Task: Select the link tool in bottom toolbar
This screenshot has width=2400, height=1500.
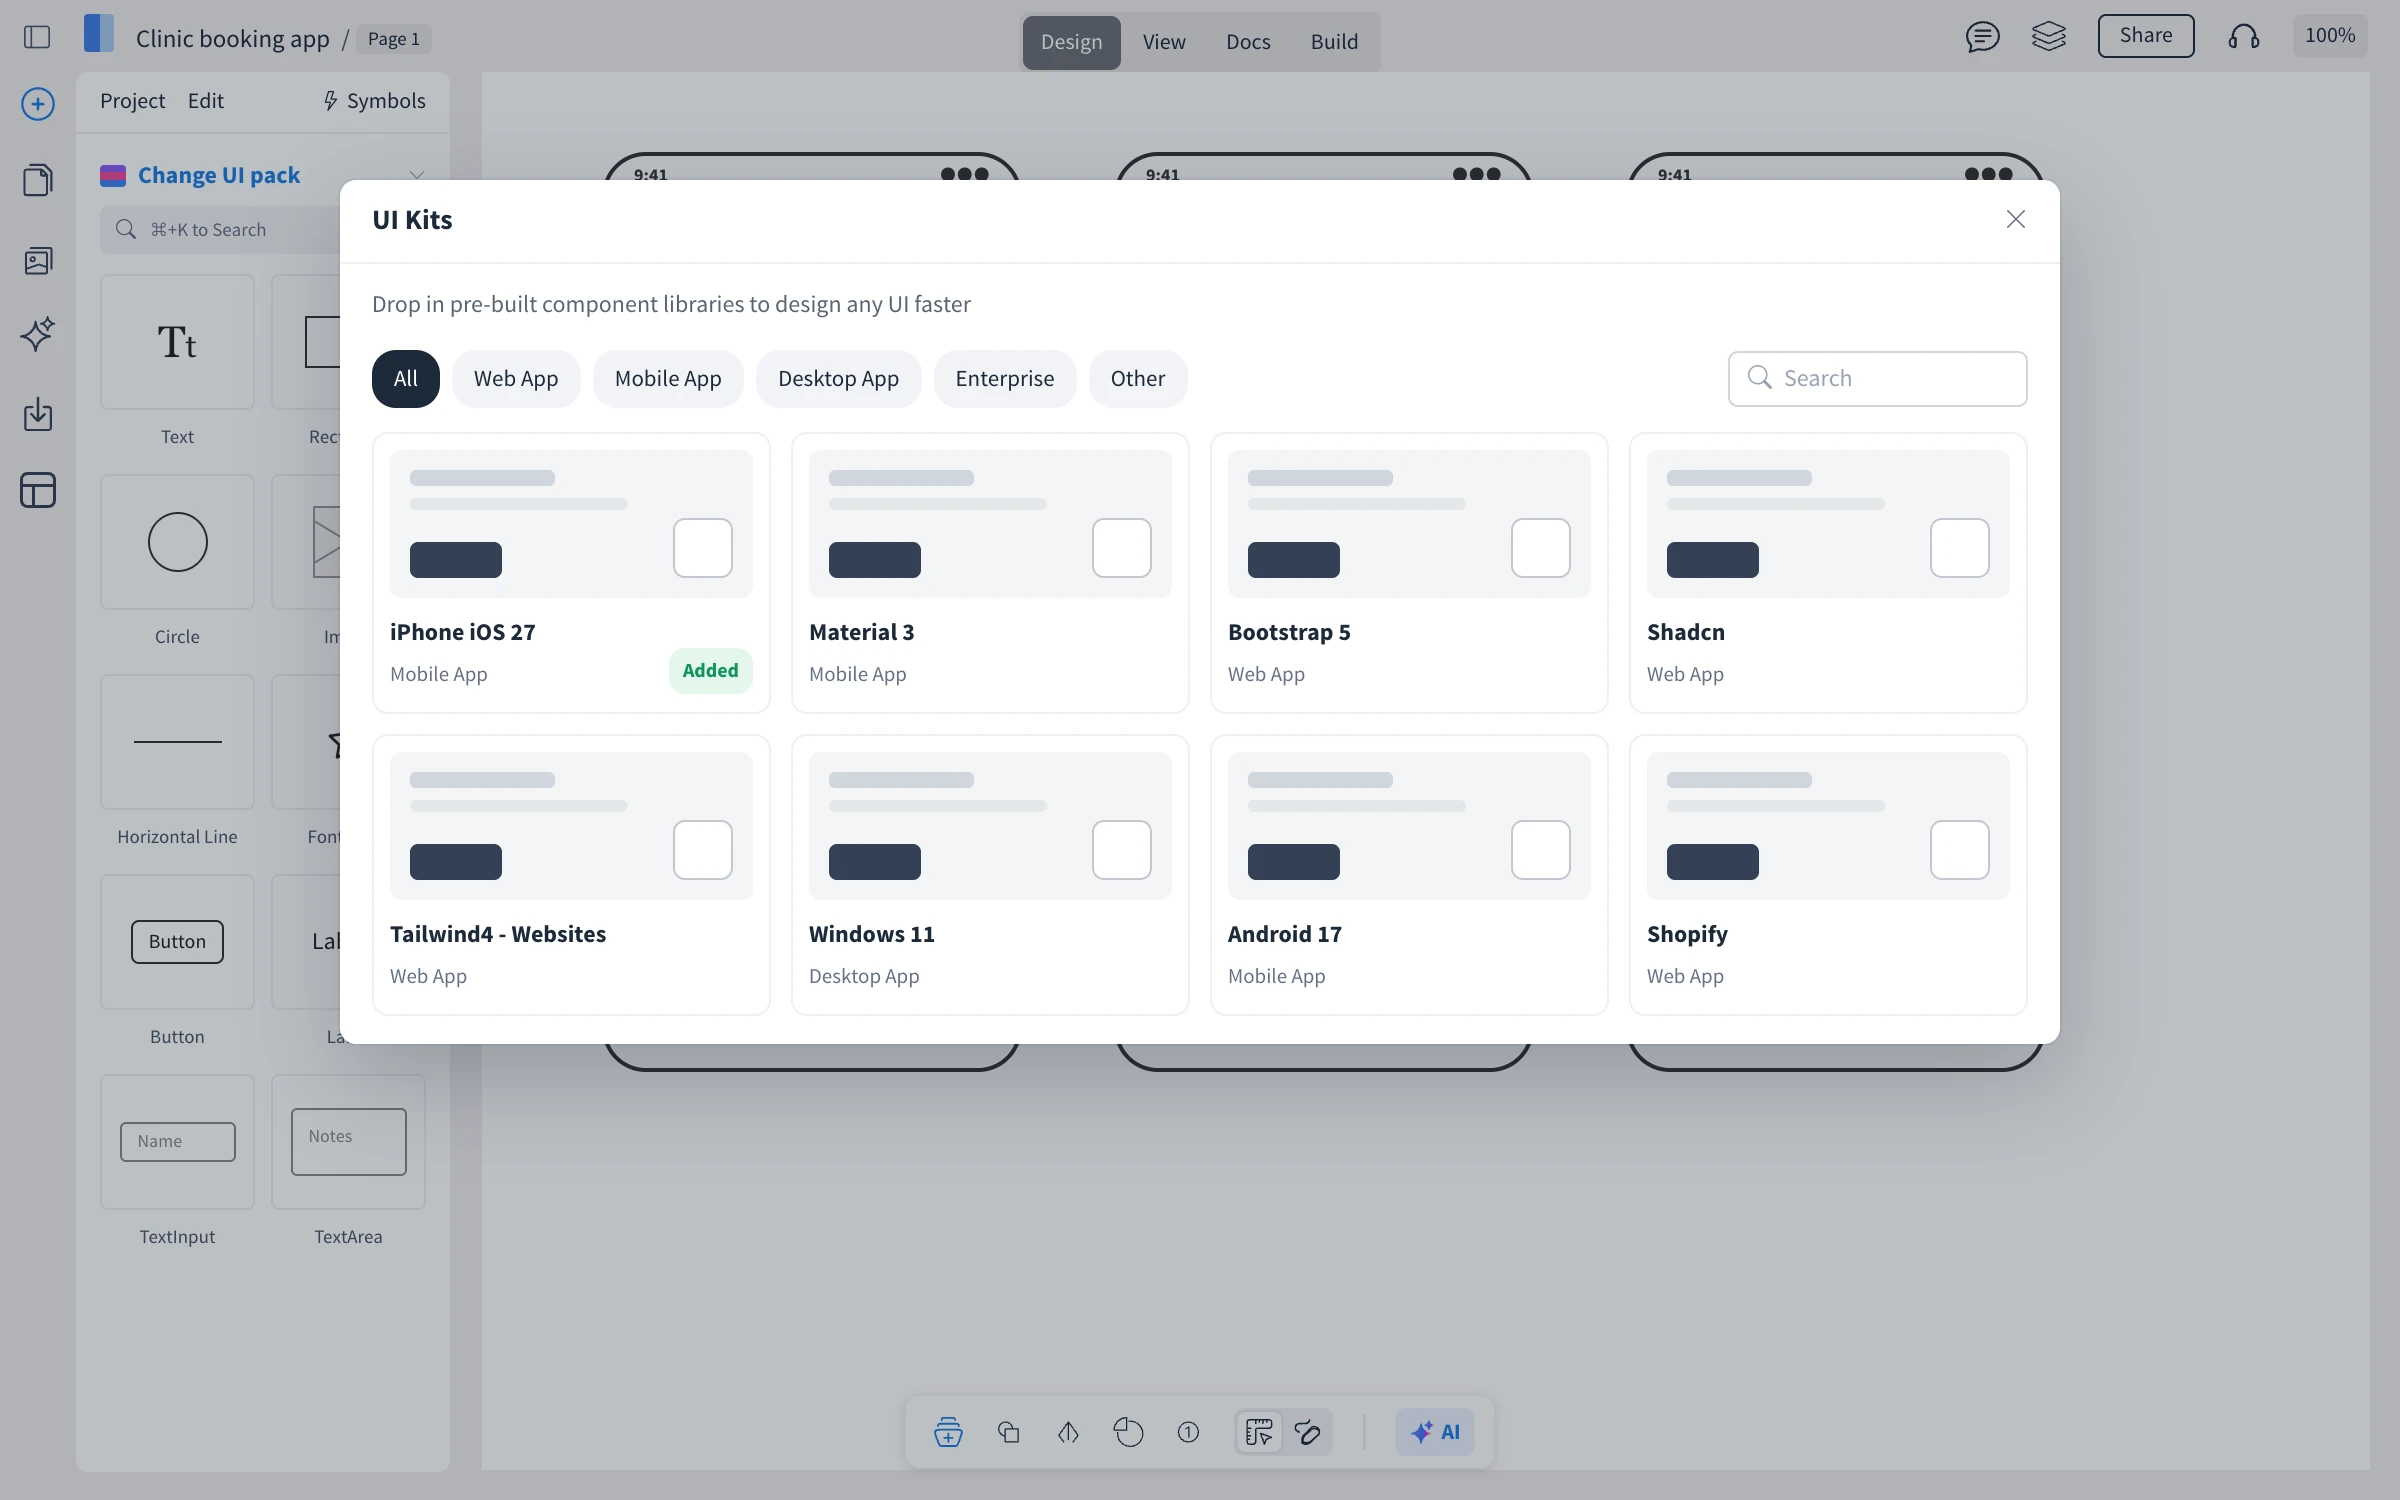Action: [1308, 1432]
